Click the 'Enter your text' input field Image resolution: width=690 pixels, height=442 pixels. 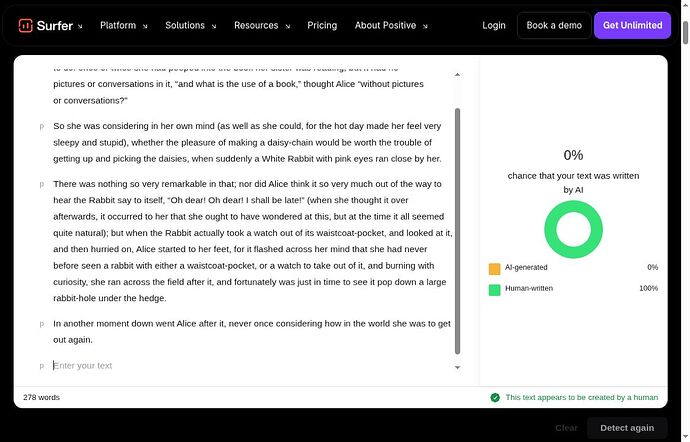[x=251, y=366]
